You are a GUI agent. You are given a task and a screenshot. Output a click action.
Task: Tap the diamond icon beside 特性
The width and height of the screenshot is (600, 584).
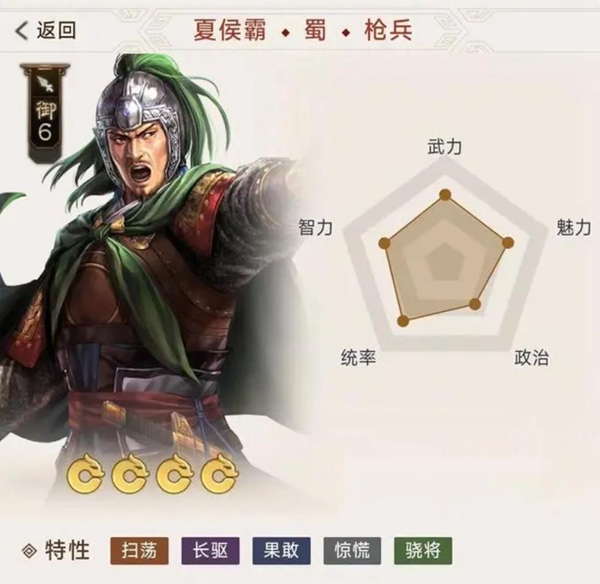pyautogui.click(x=29, y=551)
